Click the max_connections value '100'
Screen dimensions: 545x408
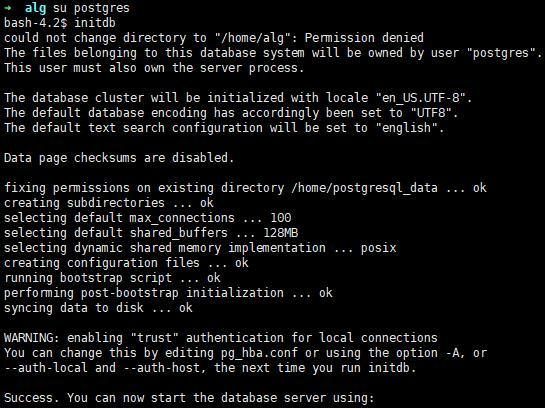coord(281,218)
